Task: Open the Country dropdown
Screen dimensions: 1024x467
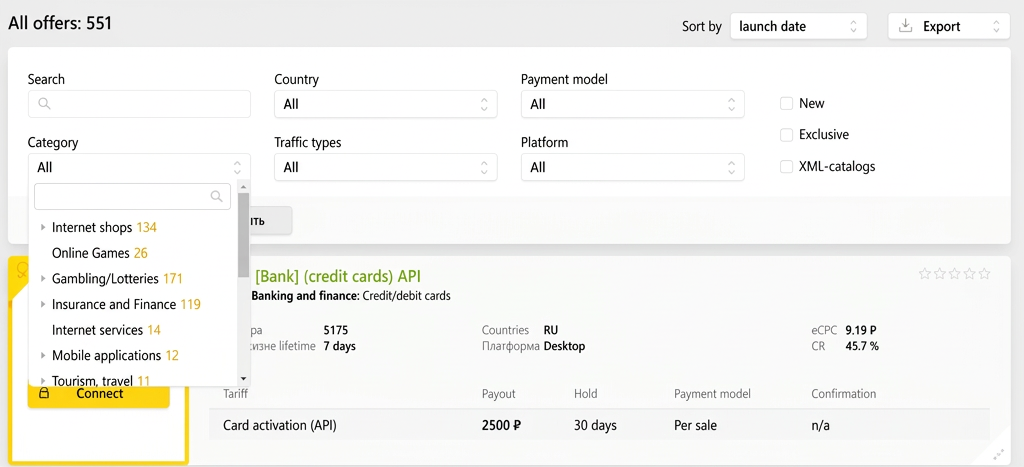Action: (x=385, y=104)
